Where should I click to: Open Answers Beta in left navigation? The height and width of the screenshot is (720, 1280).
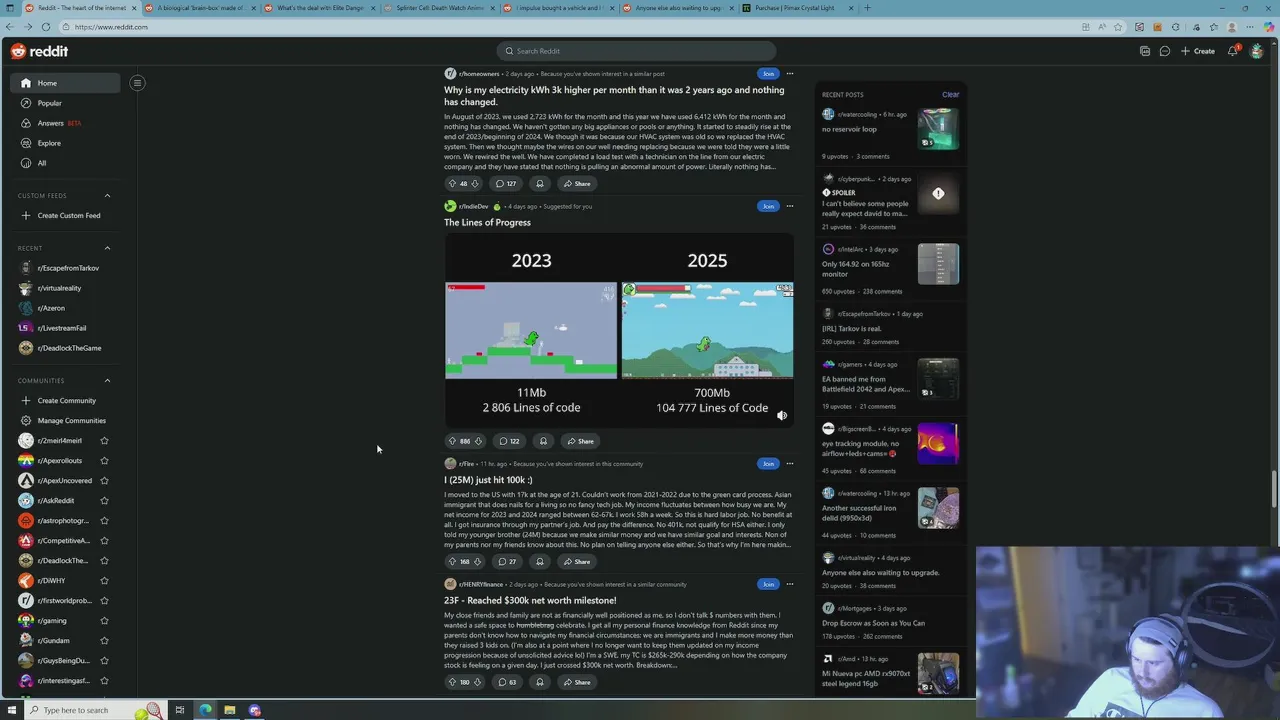click(x=65, y=123)
